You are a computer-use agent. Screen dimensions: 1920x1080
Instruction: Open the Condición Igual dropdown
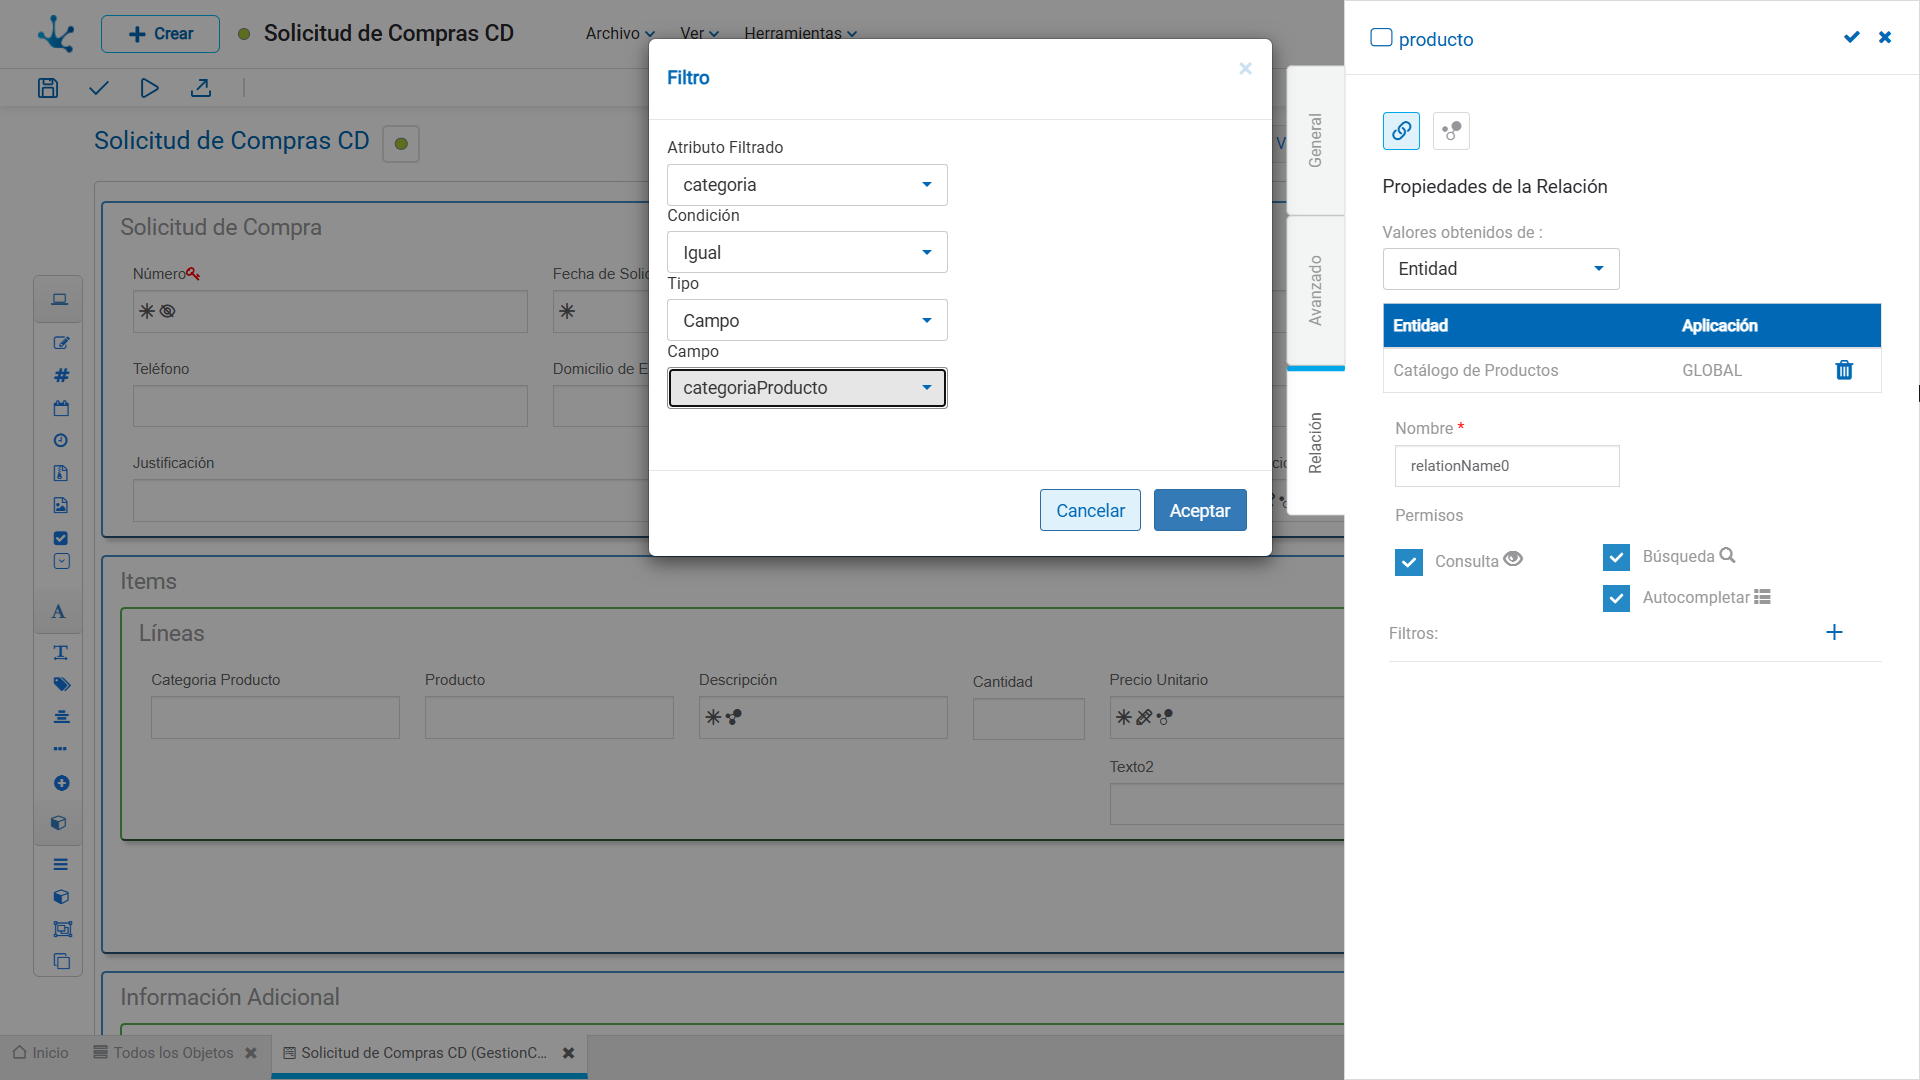807,253
